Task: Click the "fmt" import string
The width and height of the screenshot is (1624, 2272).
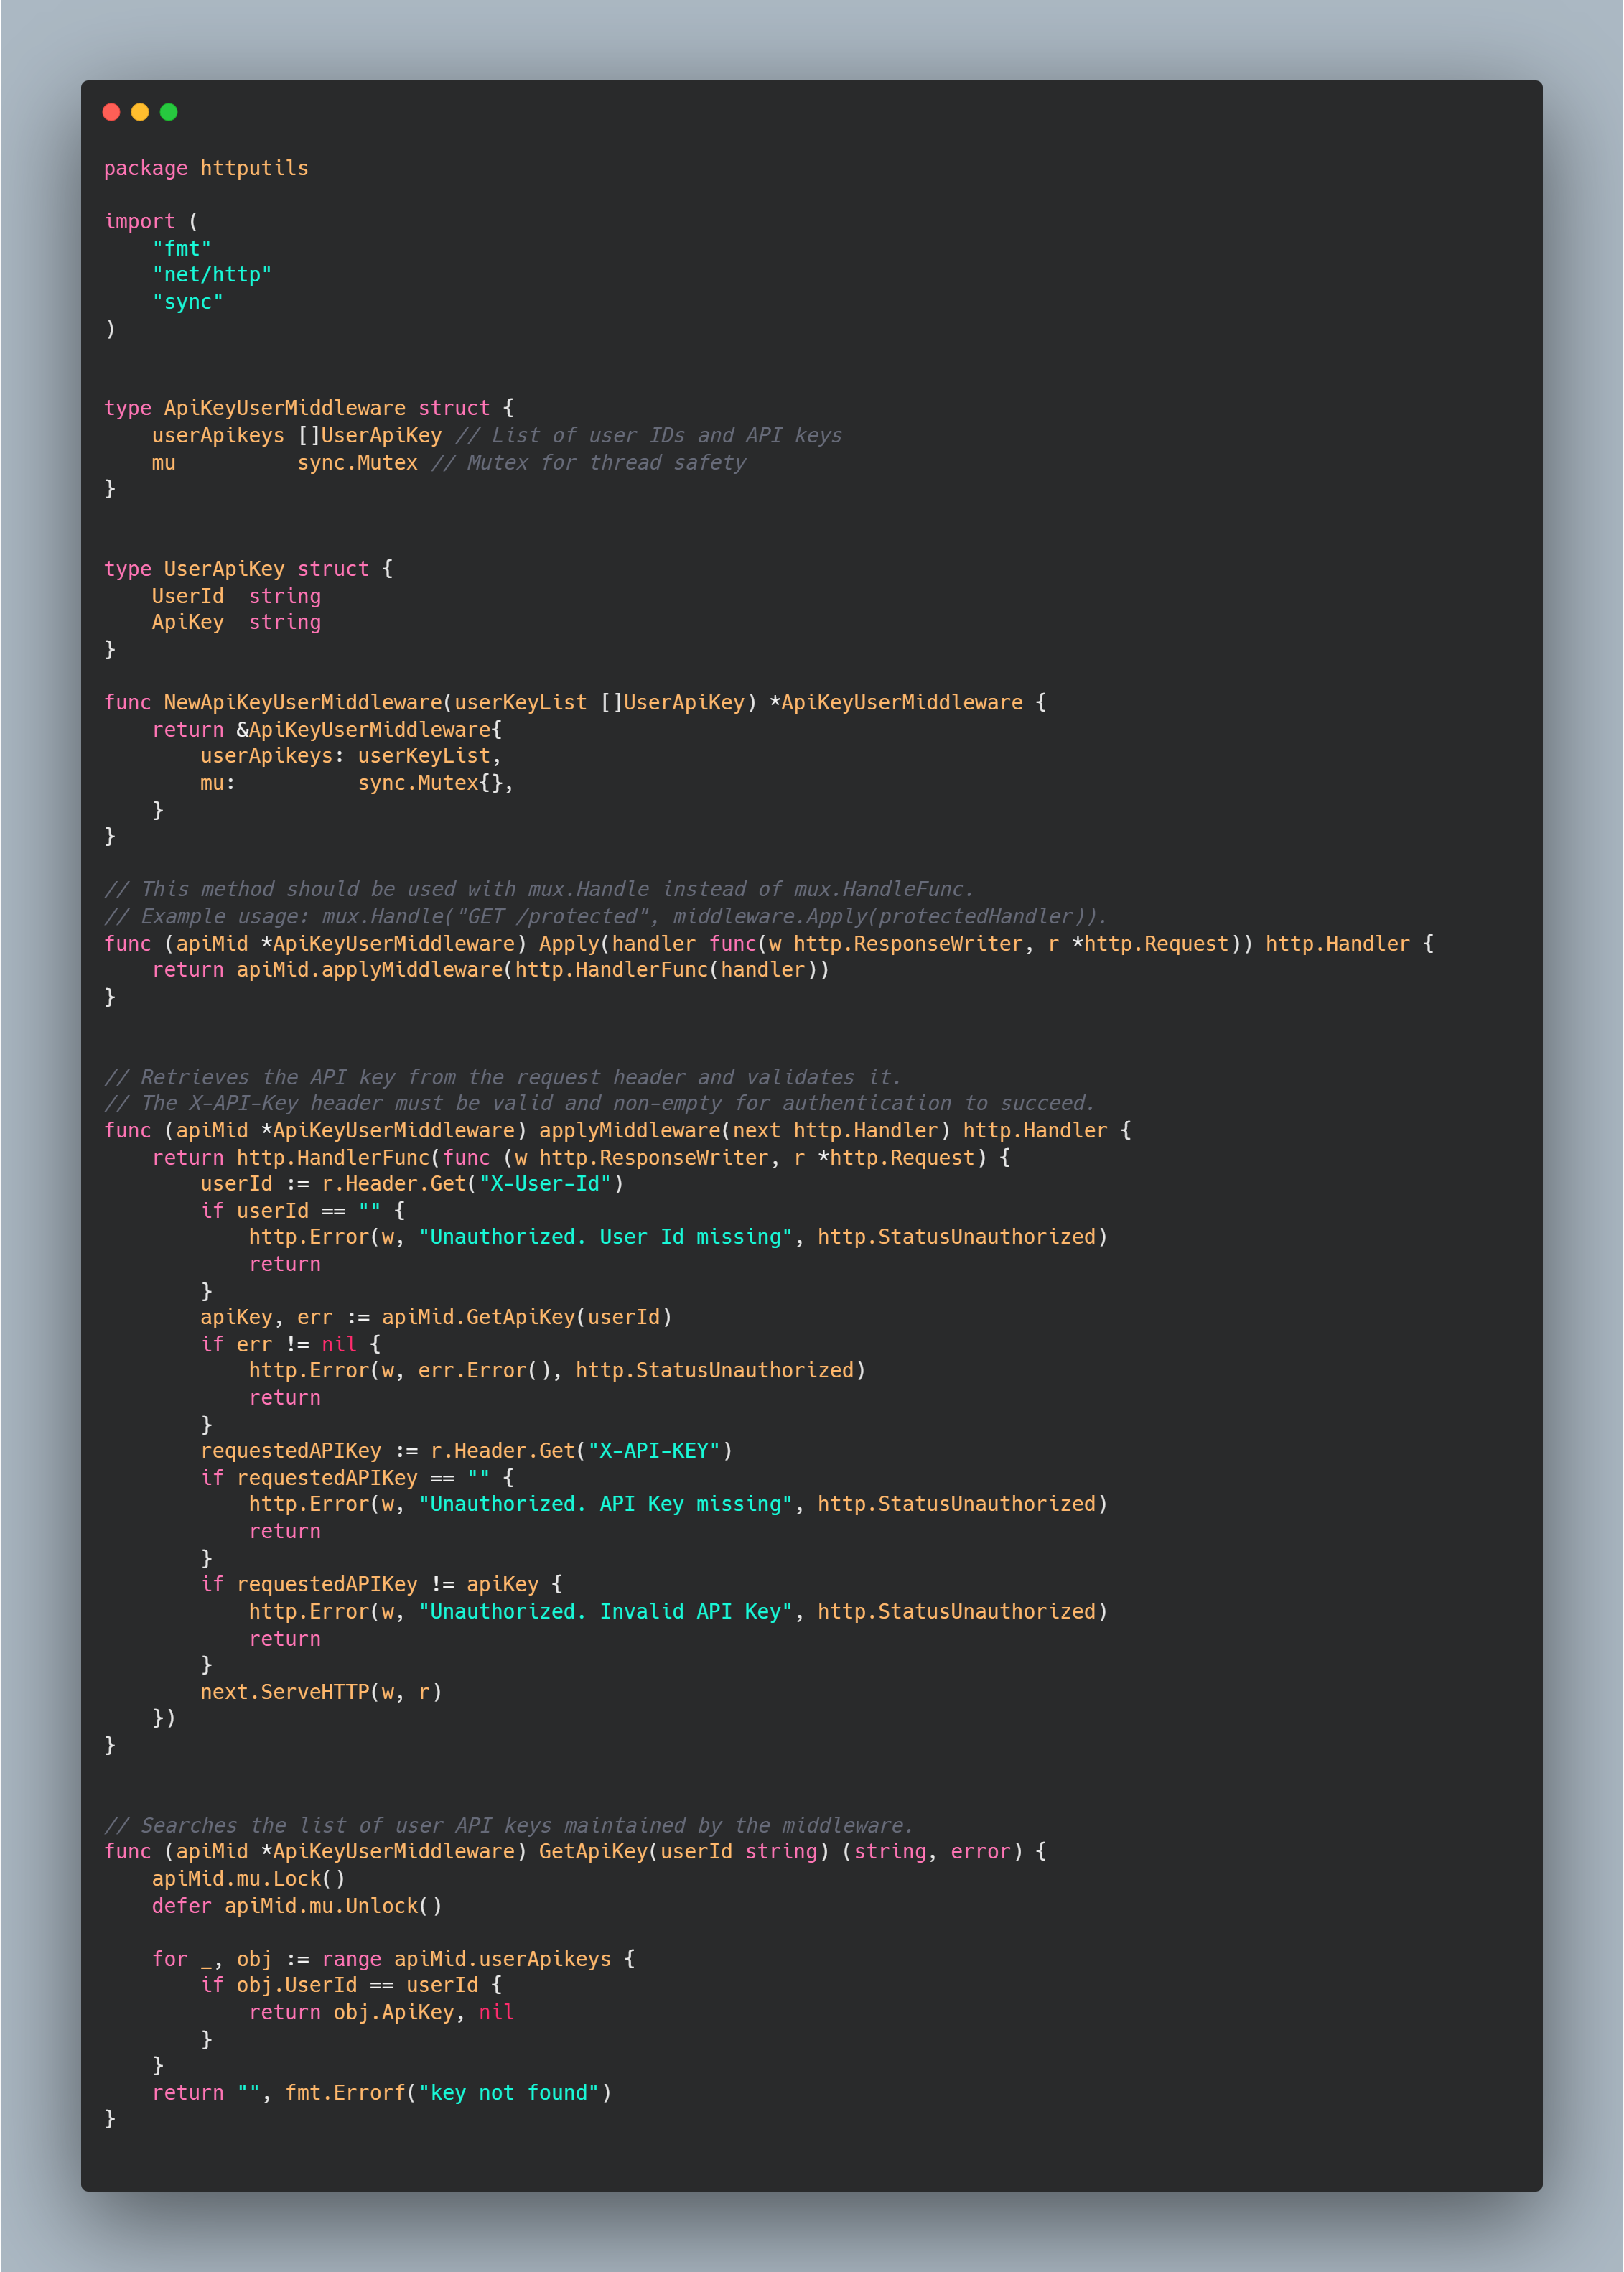Action: tap(181, 248)
